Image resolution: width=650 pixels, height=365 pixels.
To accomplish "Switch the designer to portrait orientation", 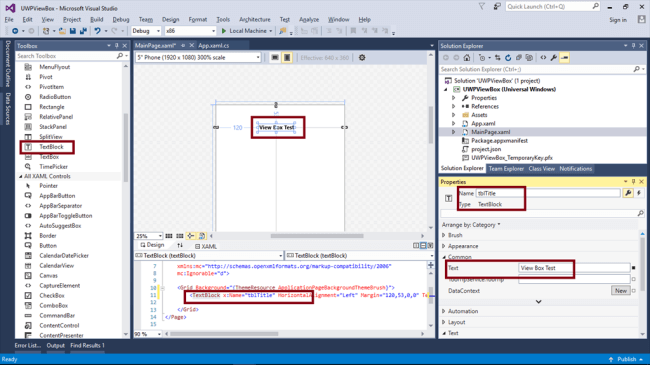I will (287, 58).
